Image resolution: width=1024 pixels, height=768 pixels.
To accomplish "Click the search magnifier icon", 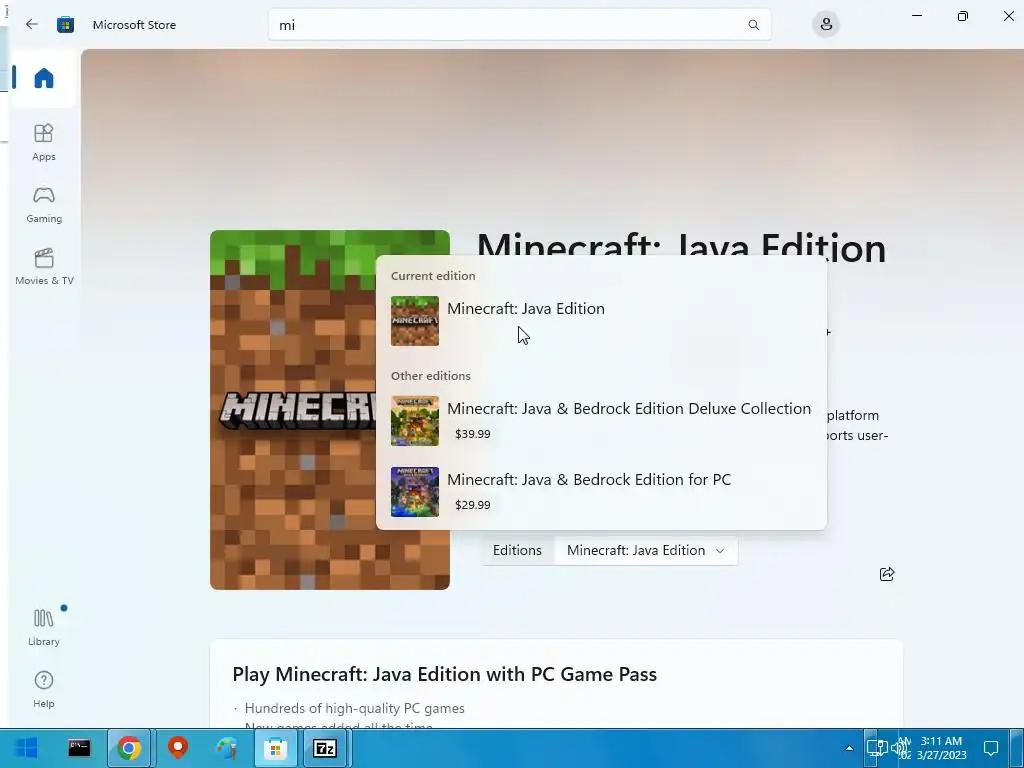I will (754, 25).
